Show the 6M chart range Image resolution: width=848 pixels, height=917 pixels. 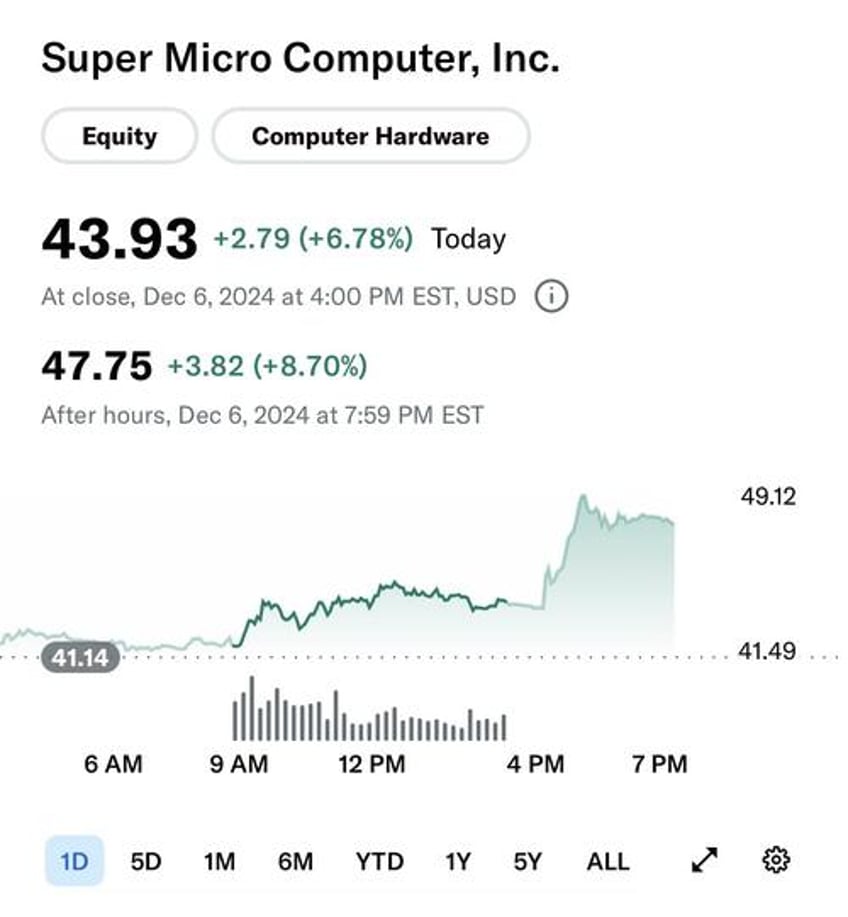pos(295,861)
